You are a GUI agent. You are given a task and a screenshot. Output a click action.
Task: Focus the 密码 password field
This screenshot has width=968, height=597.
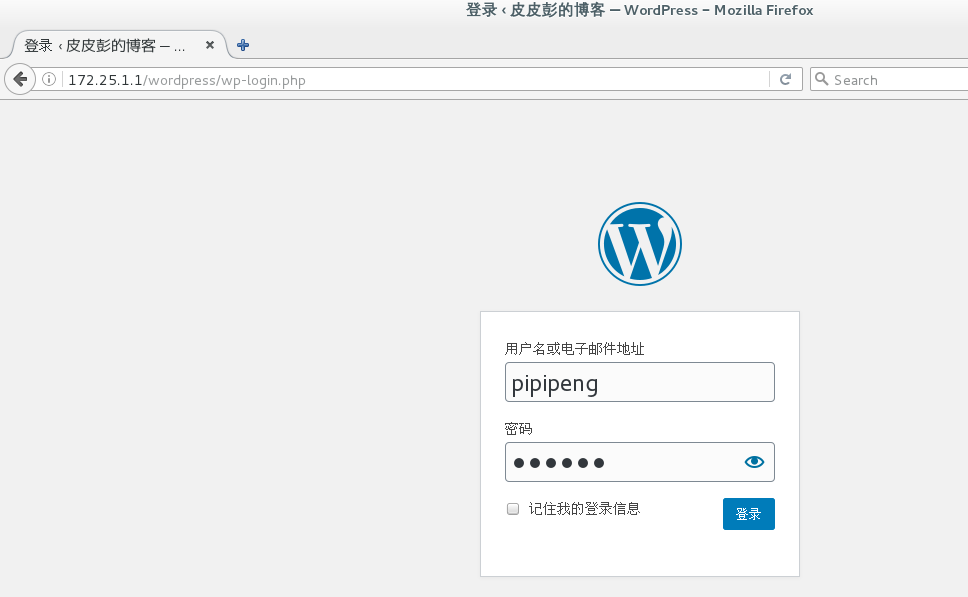[640, 462]
